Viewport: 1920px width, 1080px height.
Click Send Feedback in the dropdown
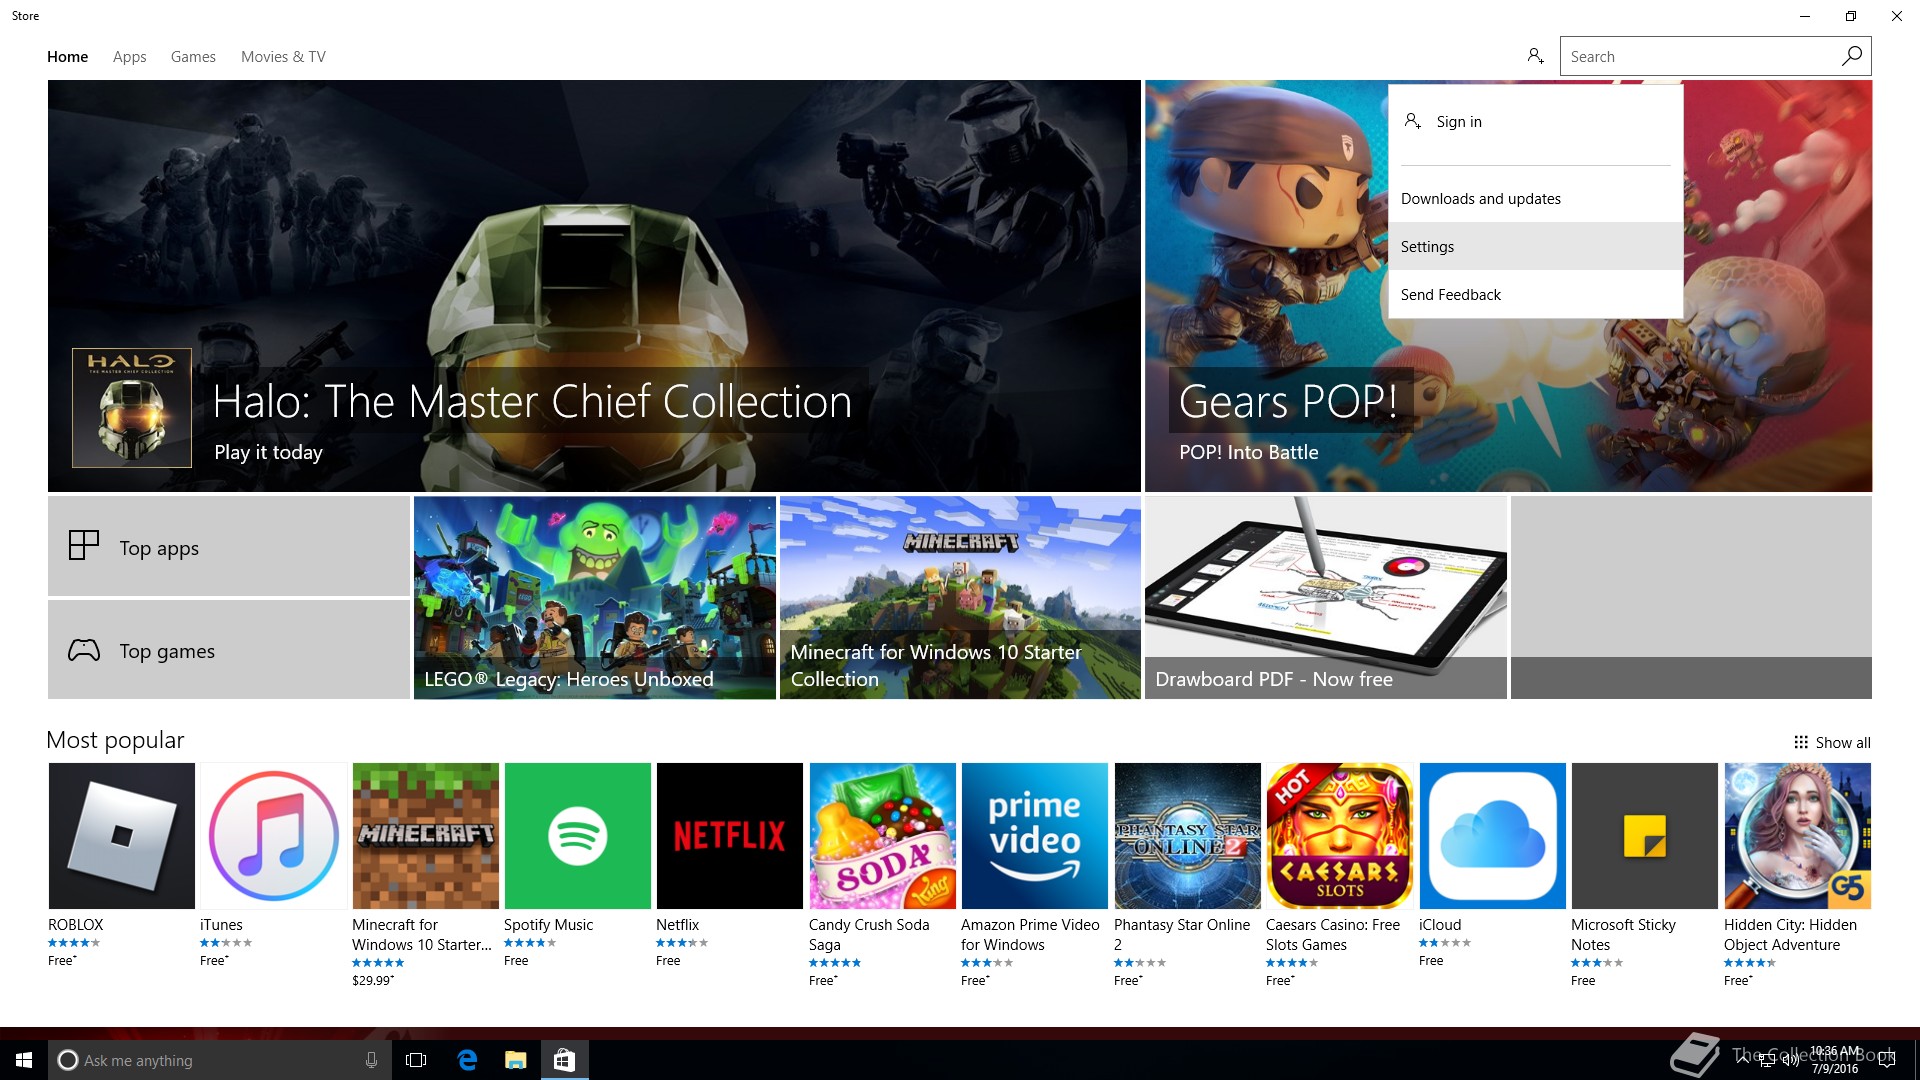point(1450,295)
